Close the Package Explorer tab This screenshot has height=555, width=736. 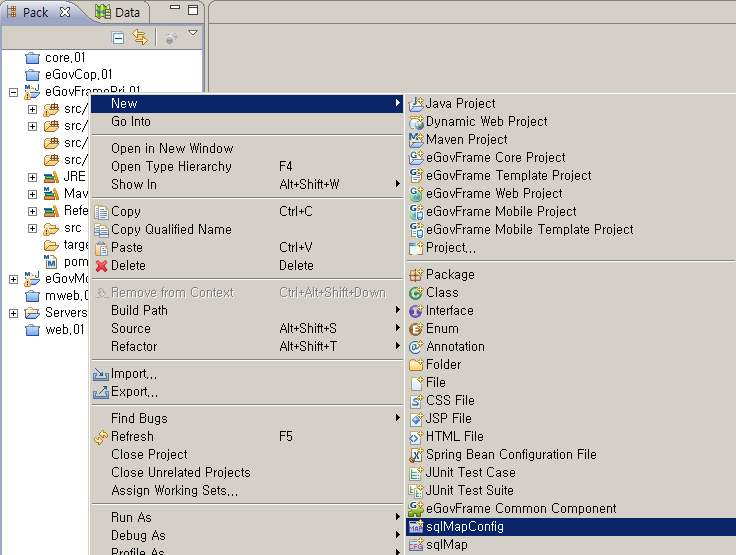click(x=65, y=12)
